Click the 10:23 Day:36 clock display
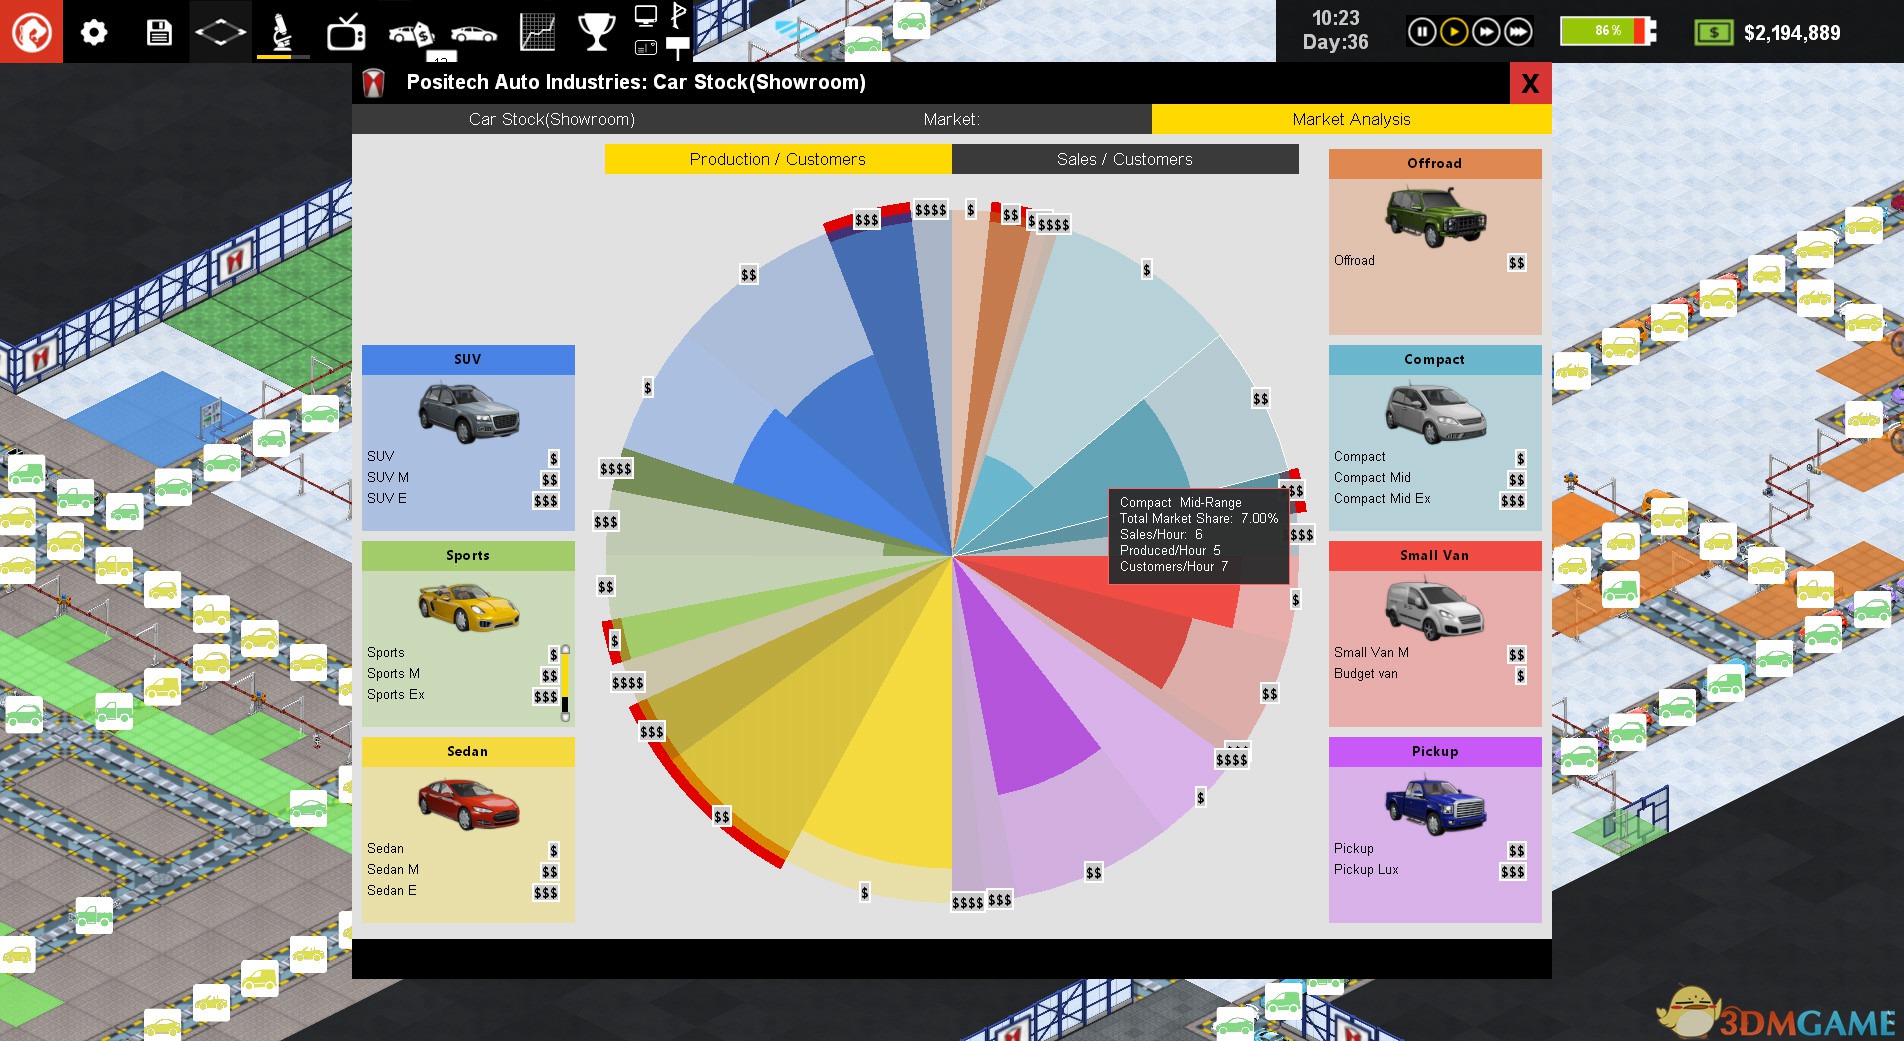The image size is (1904, 1041). pos(1336,31)
